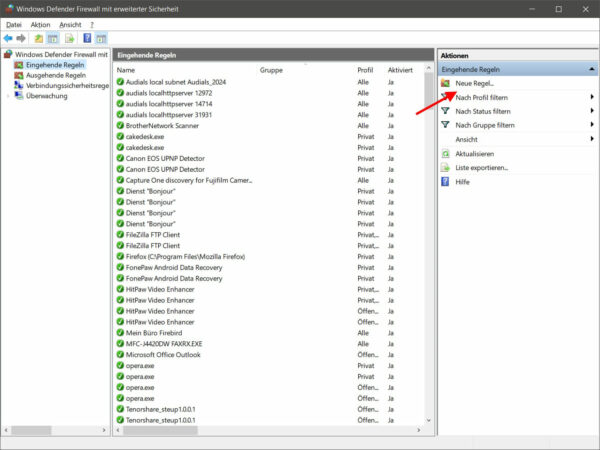Click green check icon of Mein Büro Firebird
Image resolution: width=600 pixels, height=450 pixels.
[120, 333]
